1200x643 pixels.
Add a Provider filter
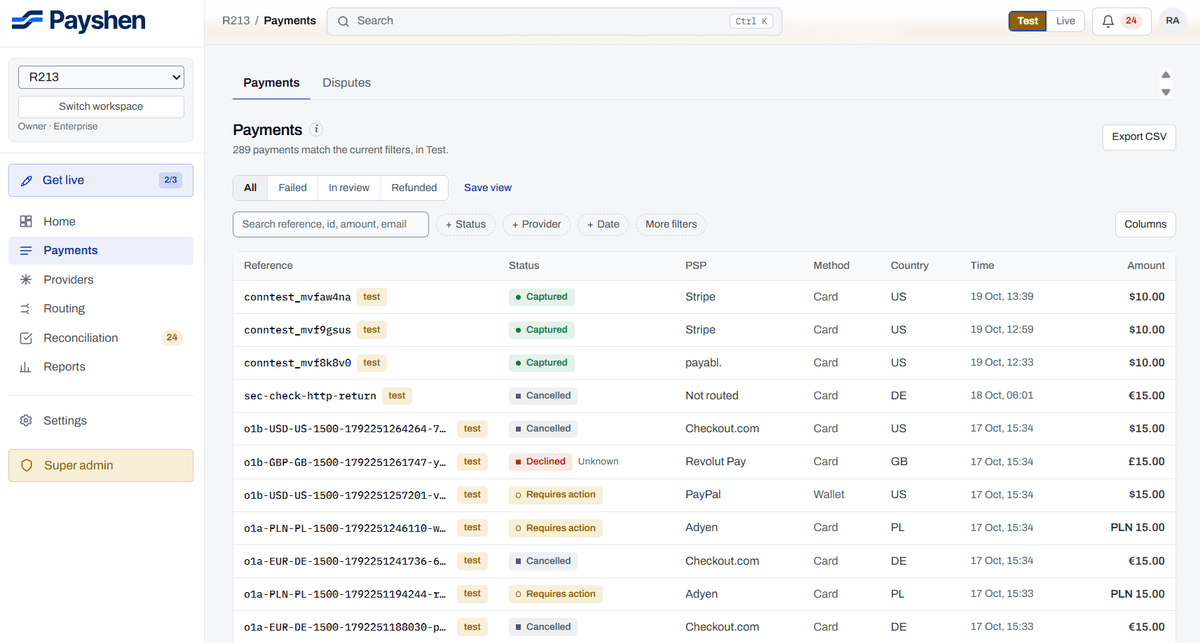coord(536,224)
